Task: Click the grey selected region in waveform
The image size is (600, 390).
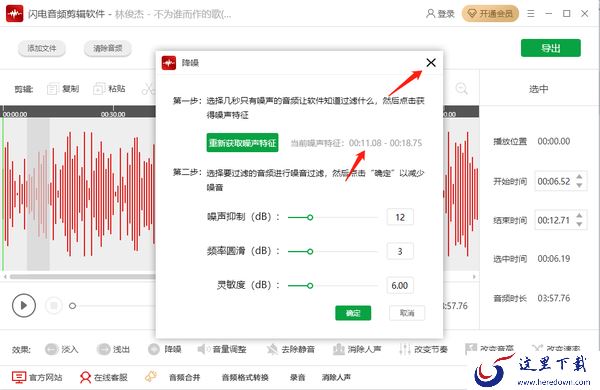Action: [38, 193]
